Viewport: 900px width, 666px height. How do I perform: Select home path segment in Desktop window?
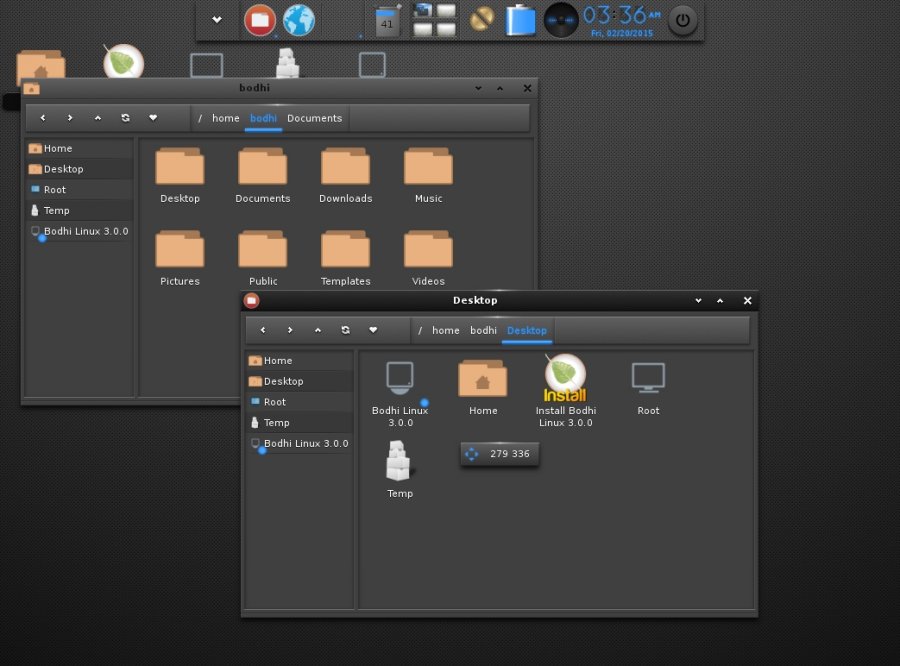[x=445, y=331]
